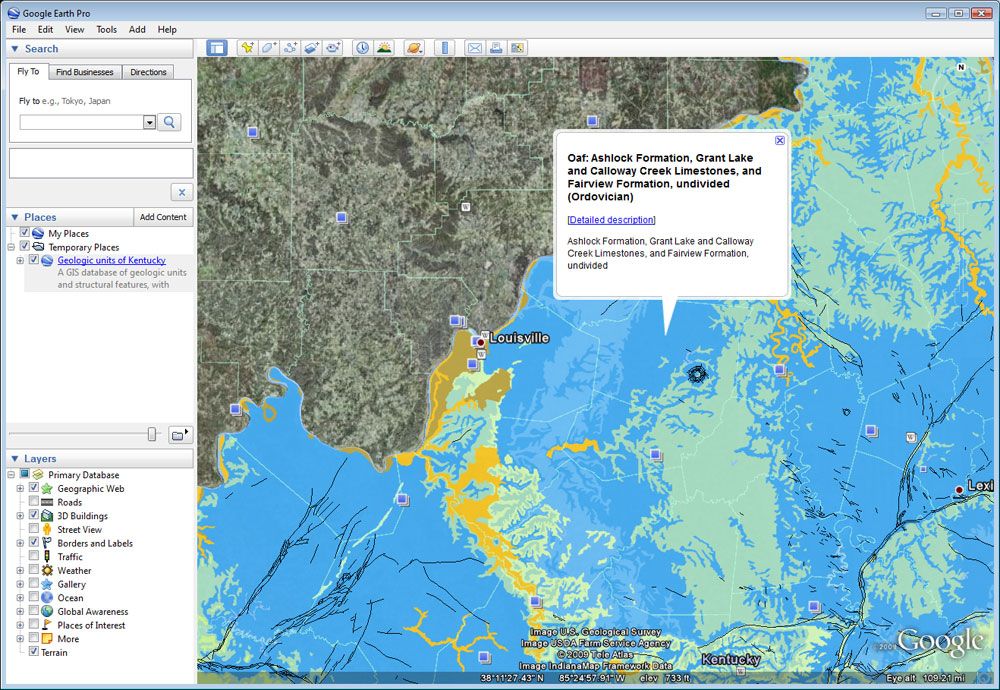Expand the Geographic Web layer node
This screenshot has height=690, width=1000.
(20, 488)
